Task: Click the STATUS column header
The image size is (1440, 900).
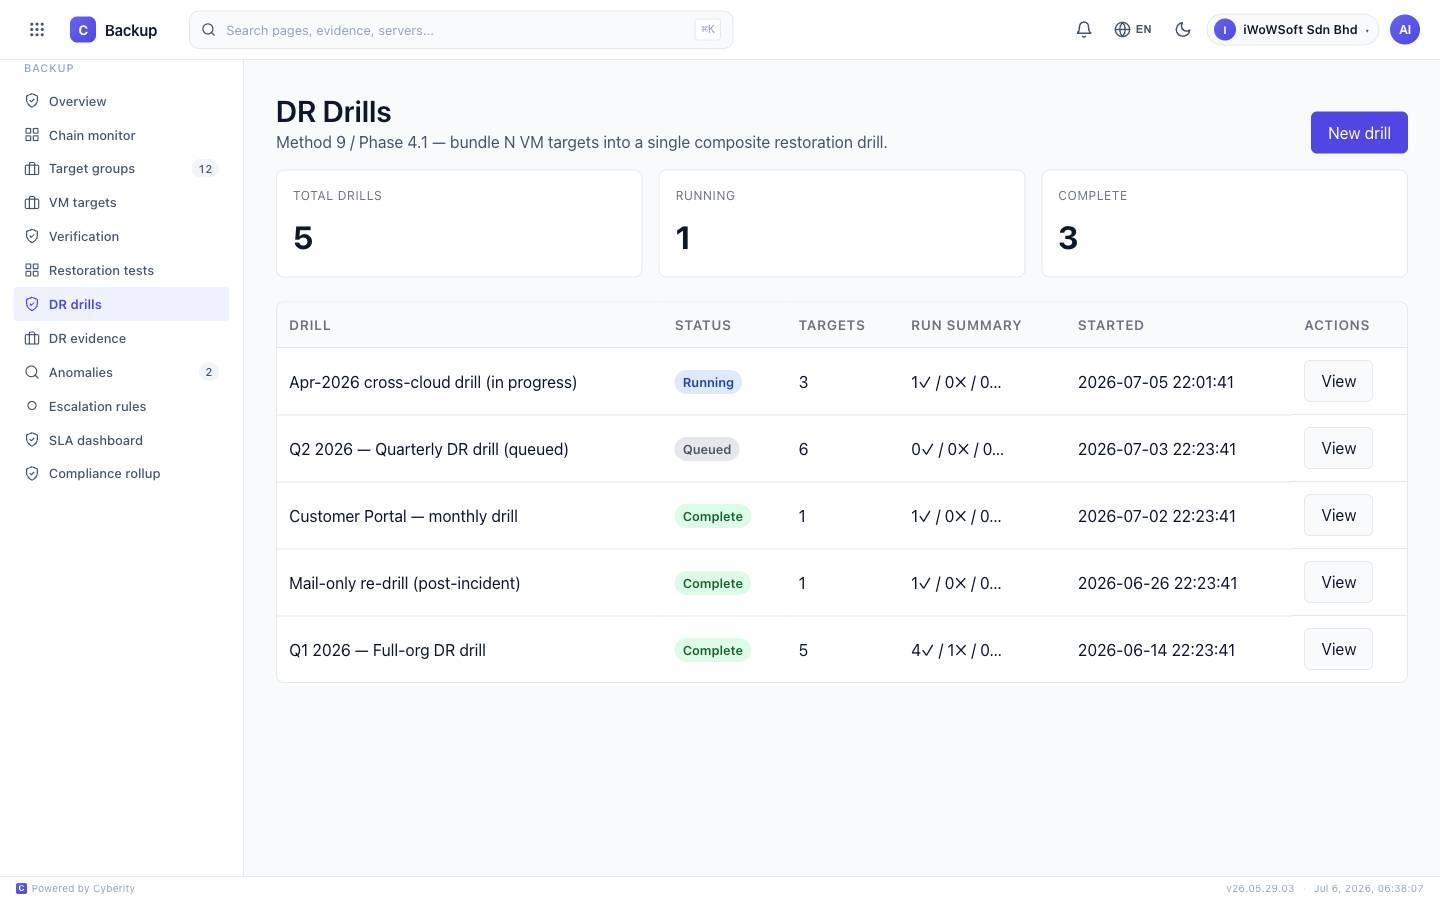Action: pyautogui.click(x=703, y=325)
